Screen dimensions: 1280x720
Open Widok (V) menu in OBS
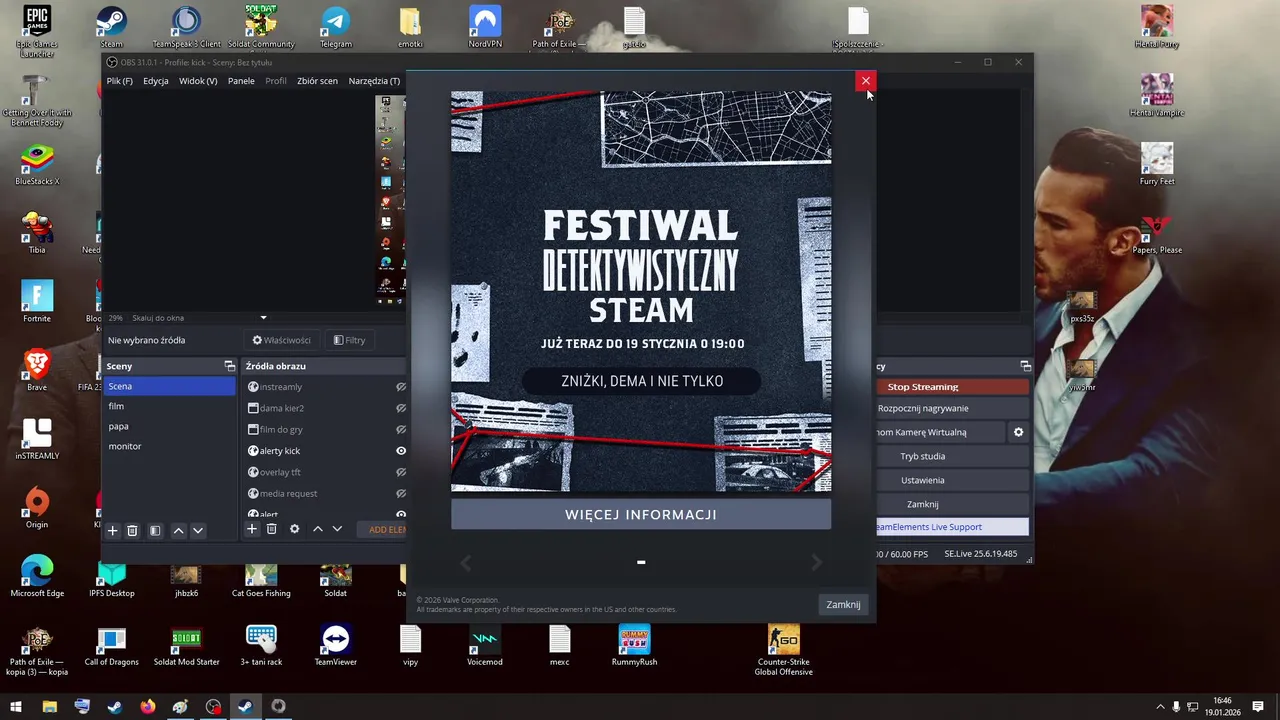pos(198,81)
